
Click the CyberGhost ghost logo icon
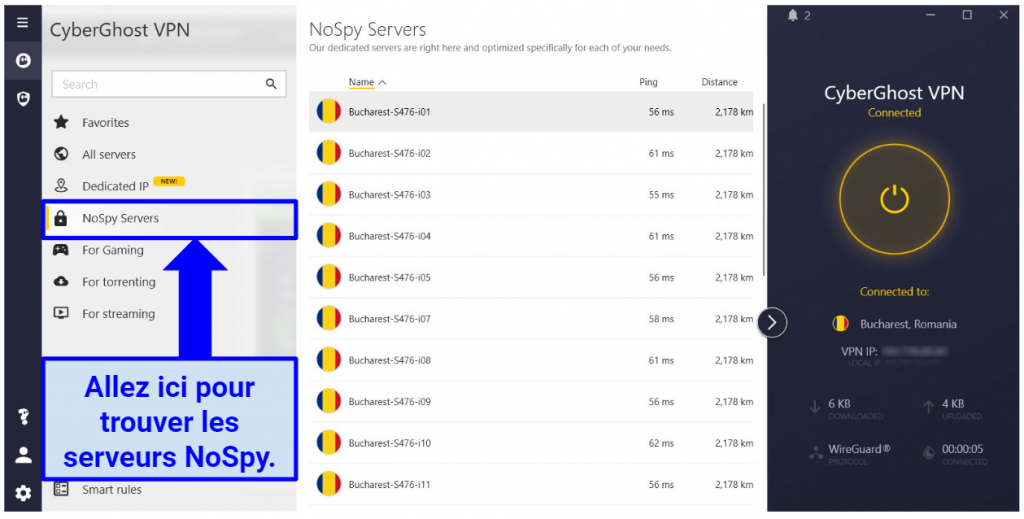pyautogui.click(x=23, y=61)
